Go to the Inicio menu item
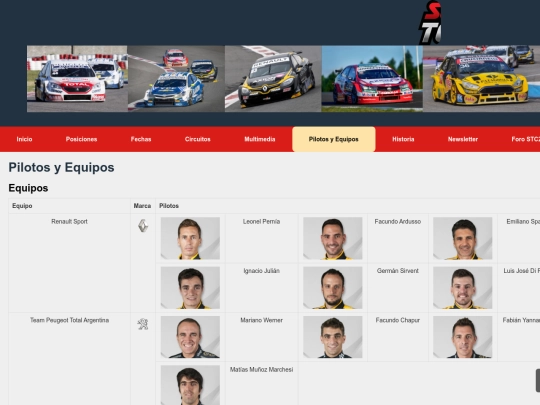This screenshot has width=540, height=405. [24, 139]
